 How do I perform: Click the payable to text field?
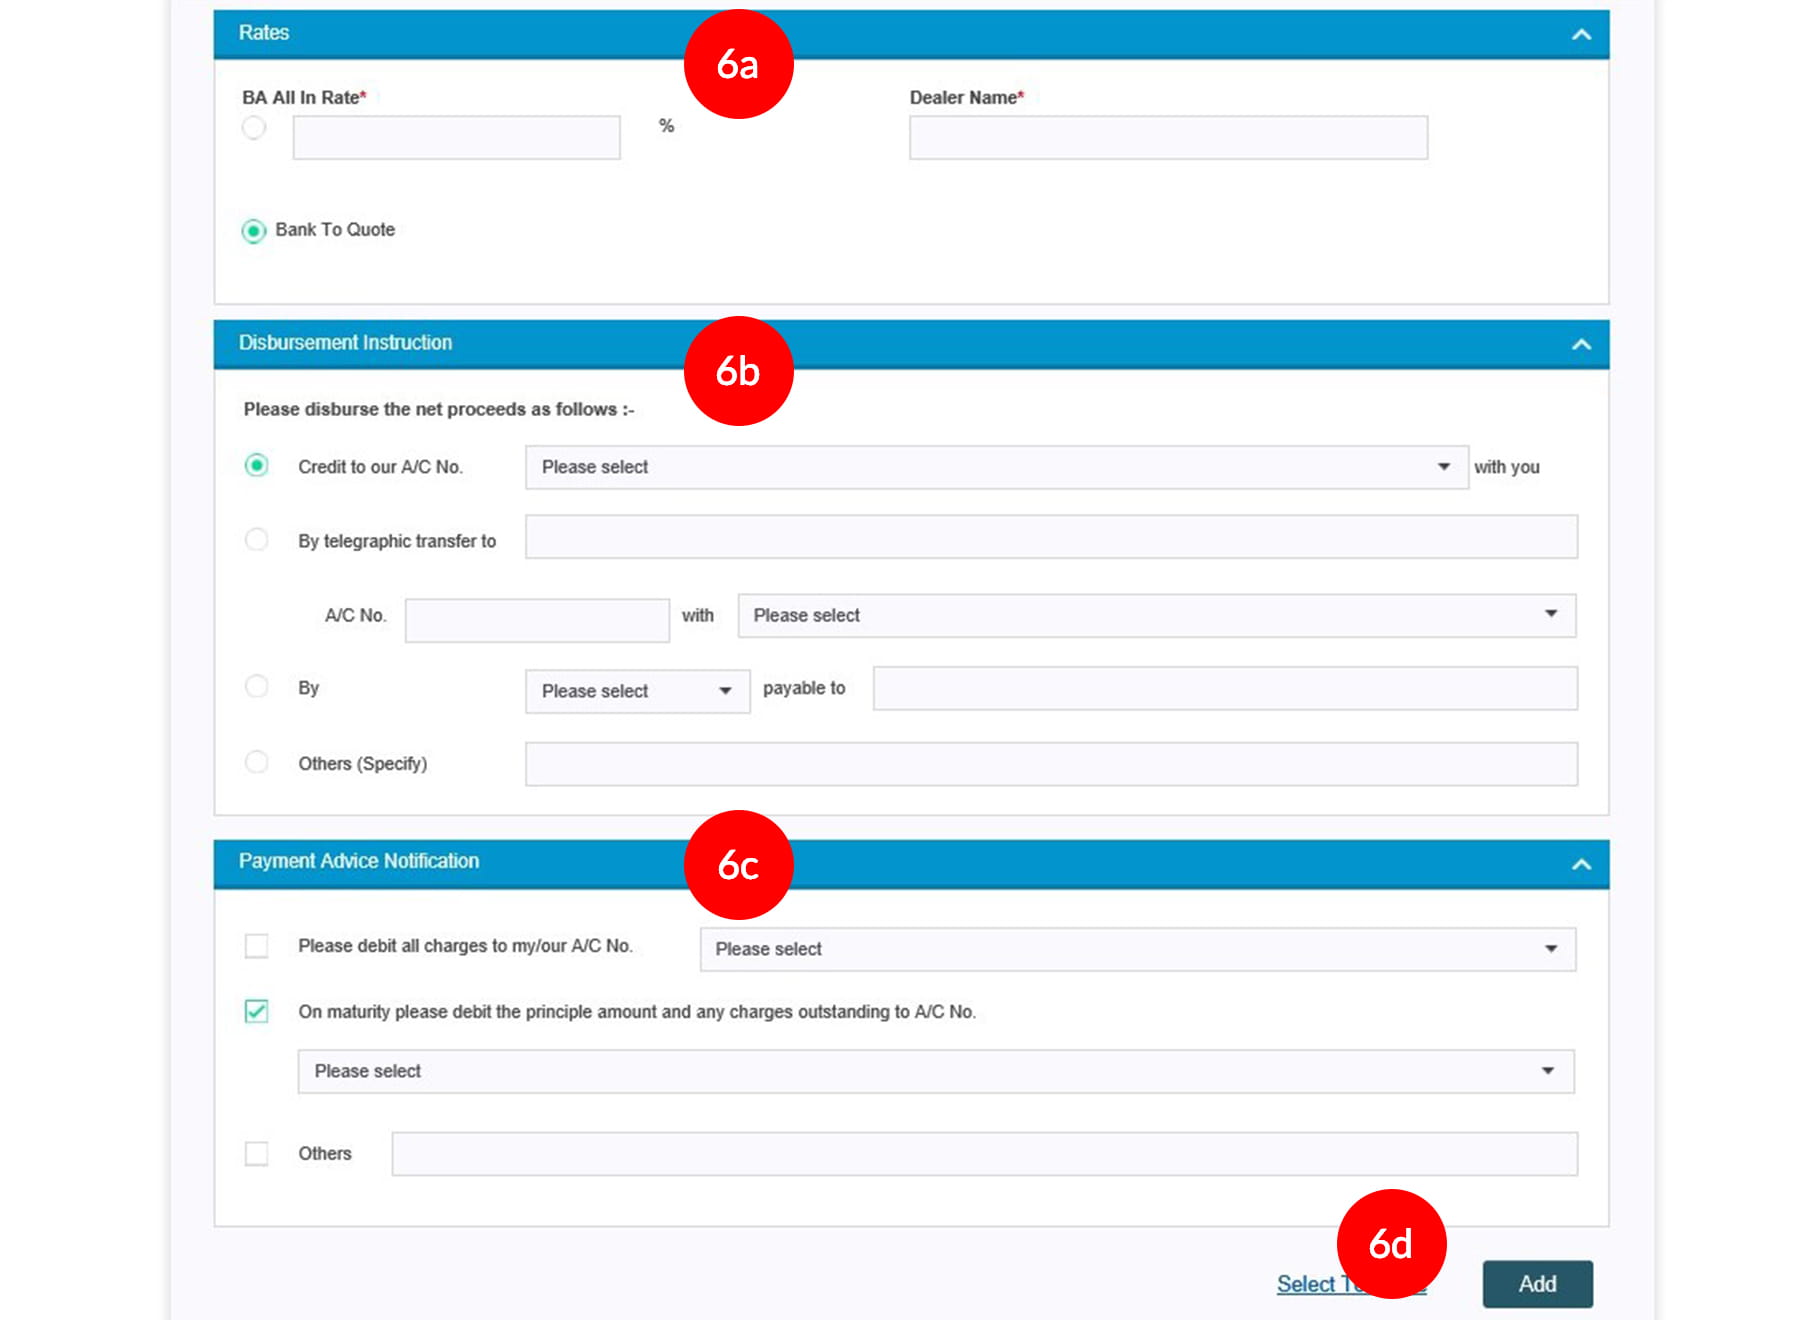coord(1224,689)
